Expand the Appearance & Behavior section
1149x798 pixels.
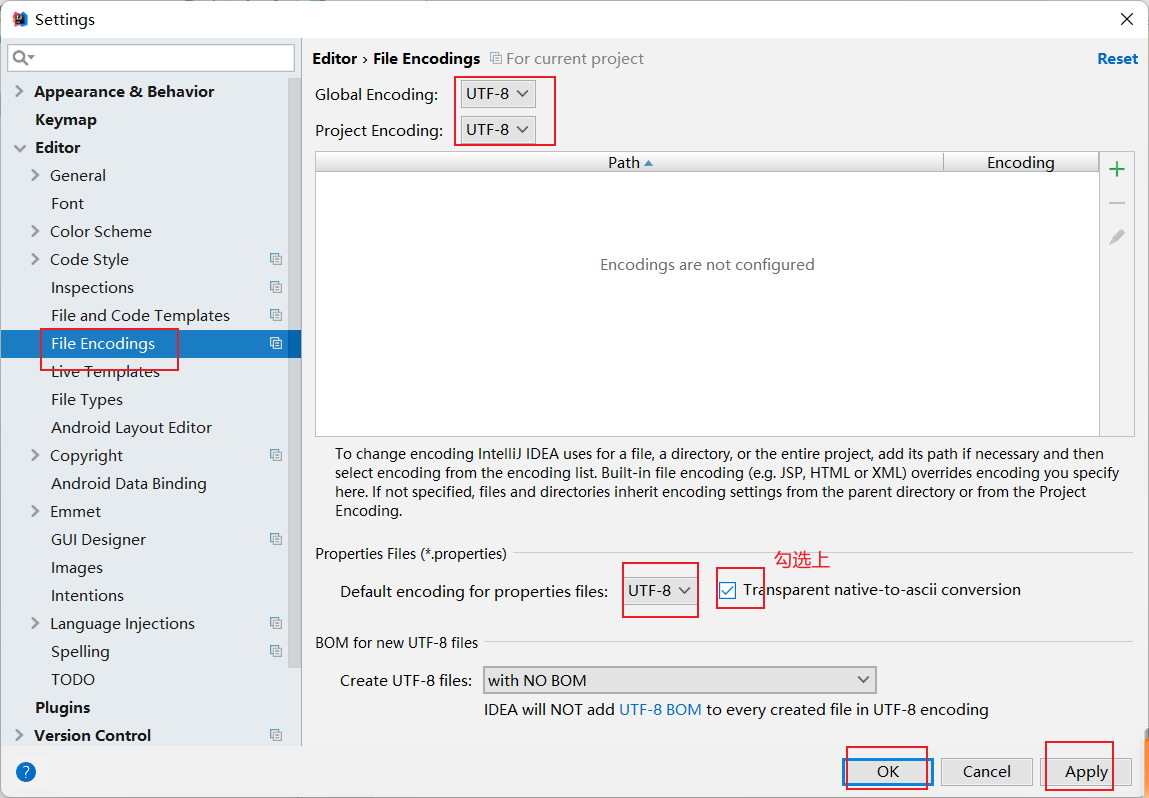19,92
